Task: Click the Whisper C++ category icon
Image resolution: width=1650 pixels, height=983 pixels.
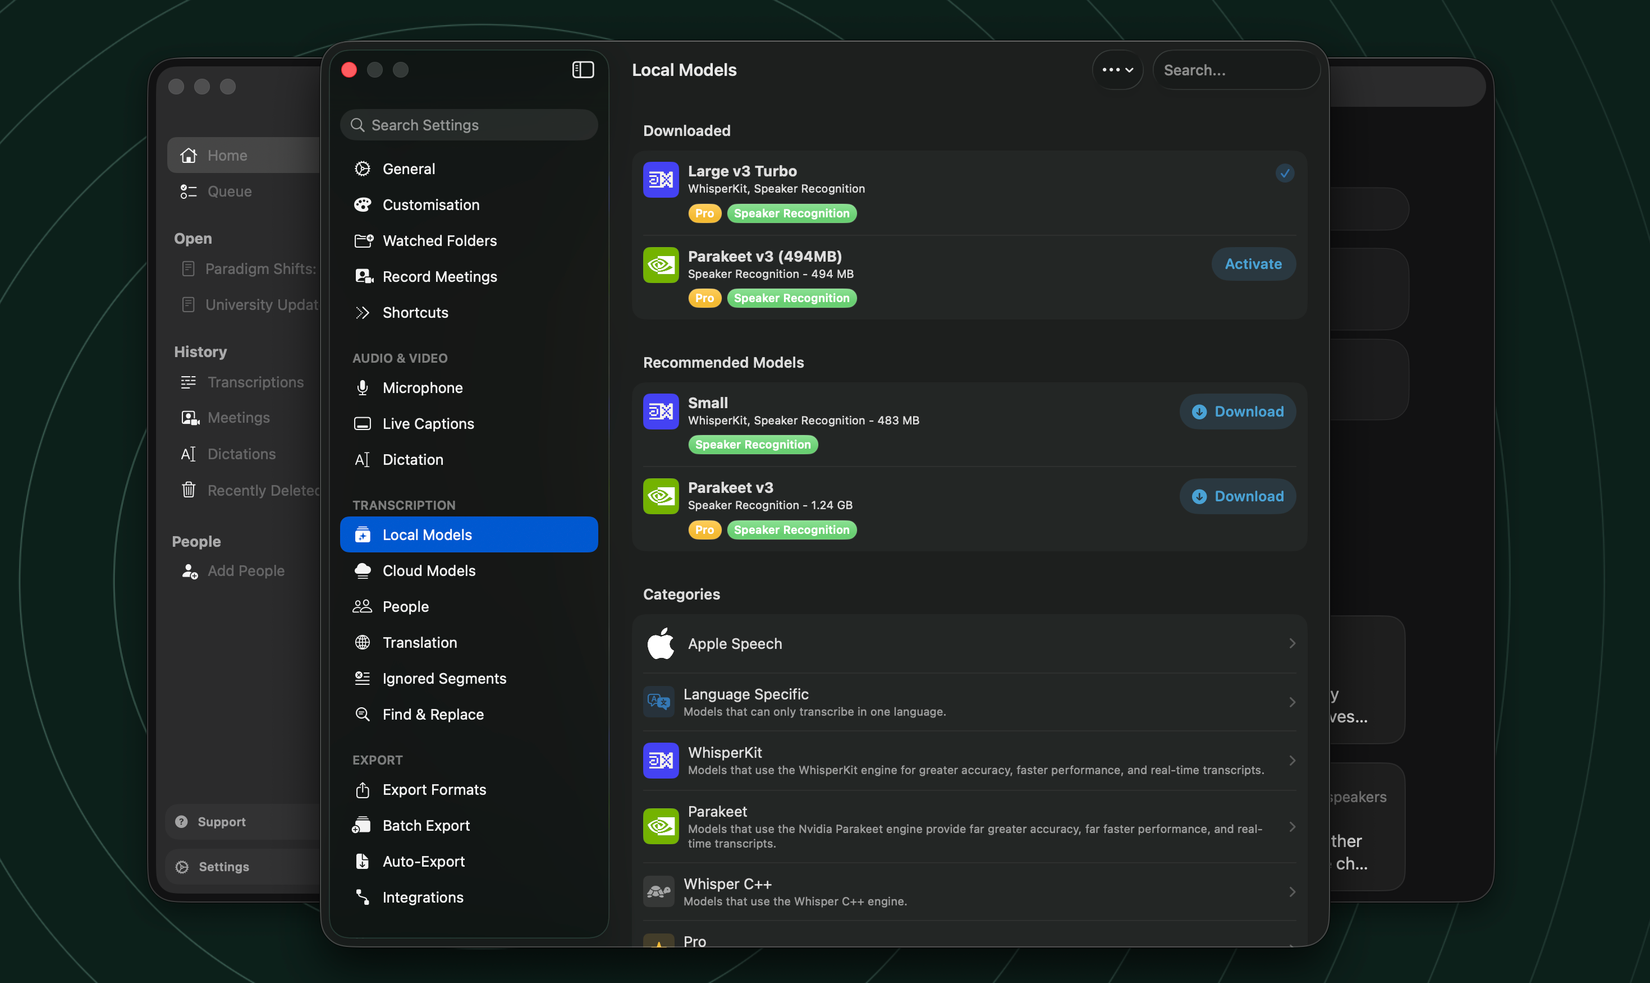Action: pos(659,892)
